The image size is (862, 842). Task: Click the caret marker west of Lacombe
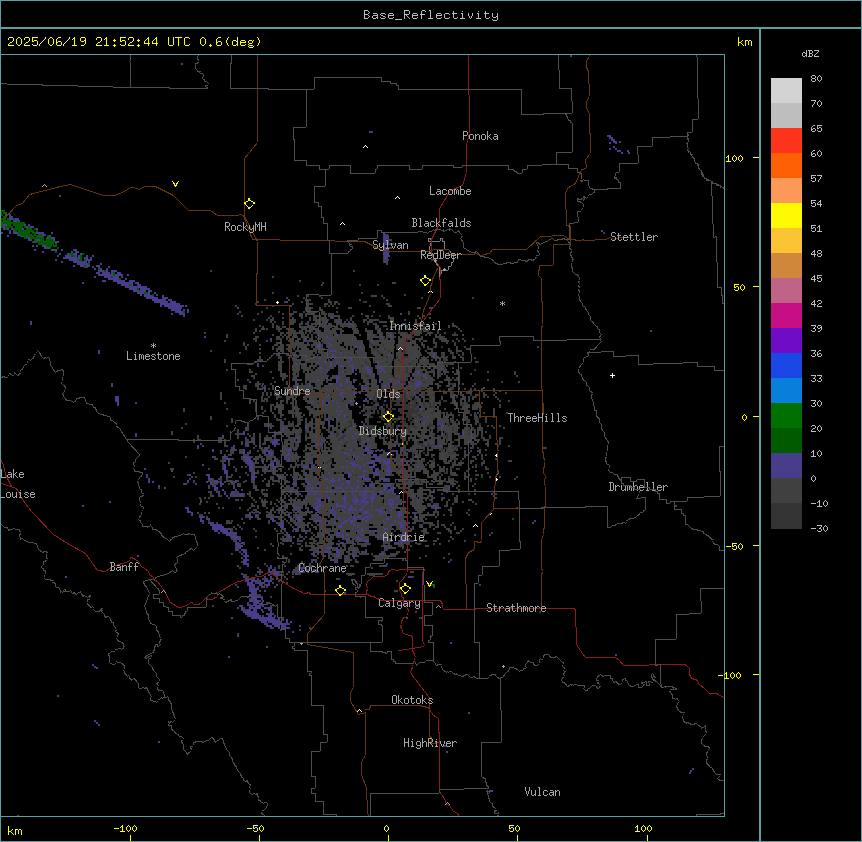397,198
